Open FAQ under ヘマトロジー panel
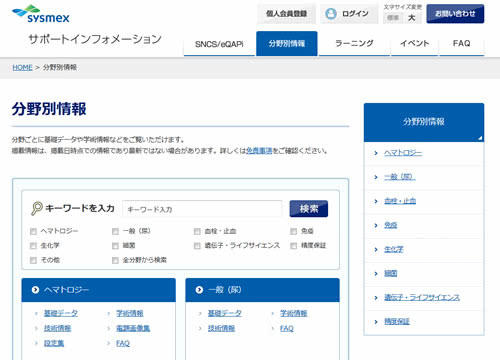Viewport: 500px width, 360px height. click(123, 343)
